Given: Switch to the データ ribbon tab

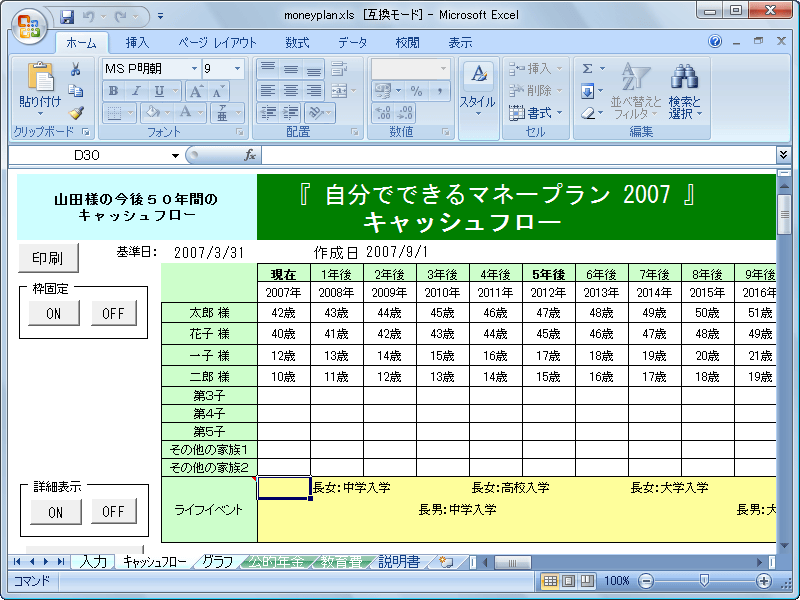Looking at the screenshot, I should (x=352, y=43).
